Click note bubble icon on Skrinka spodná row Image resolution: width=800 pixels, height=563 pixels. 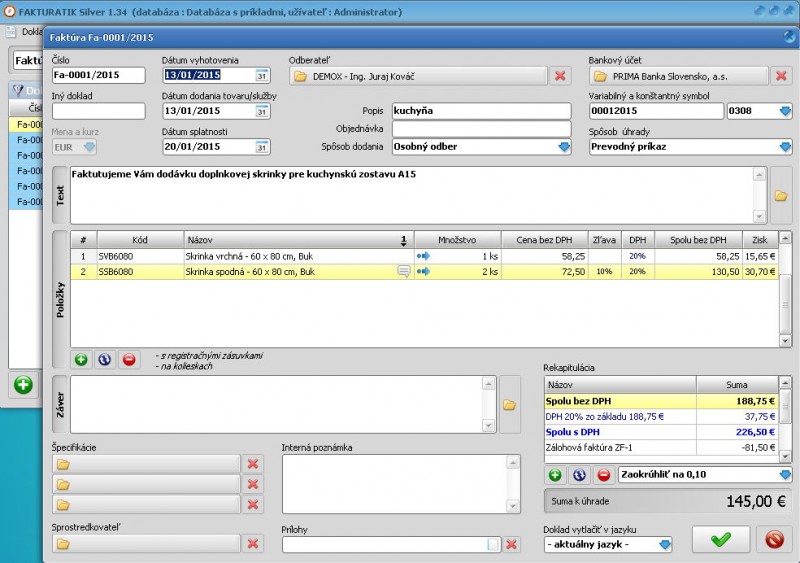coord(404,272)
